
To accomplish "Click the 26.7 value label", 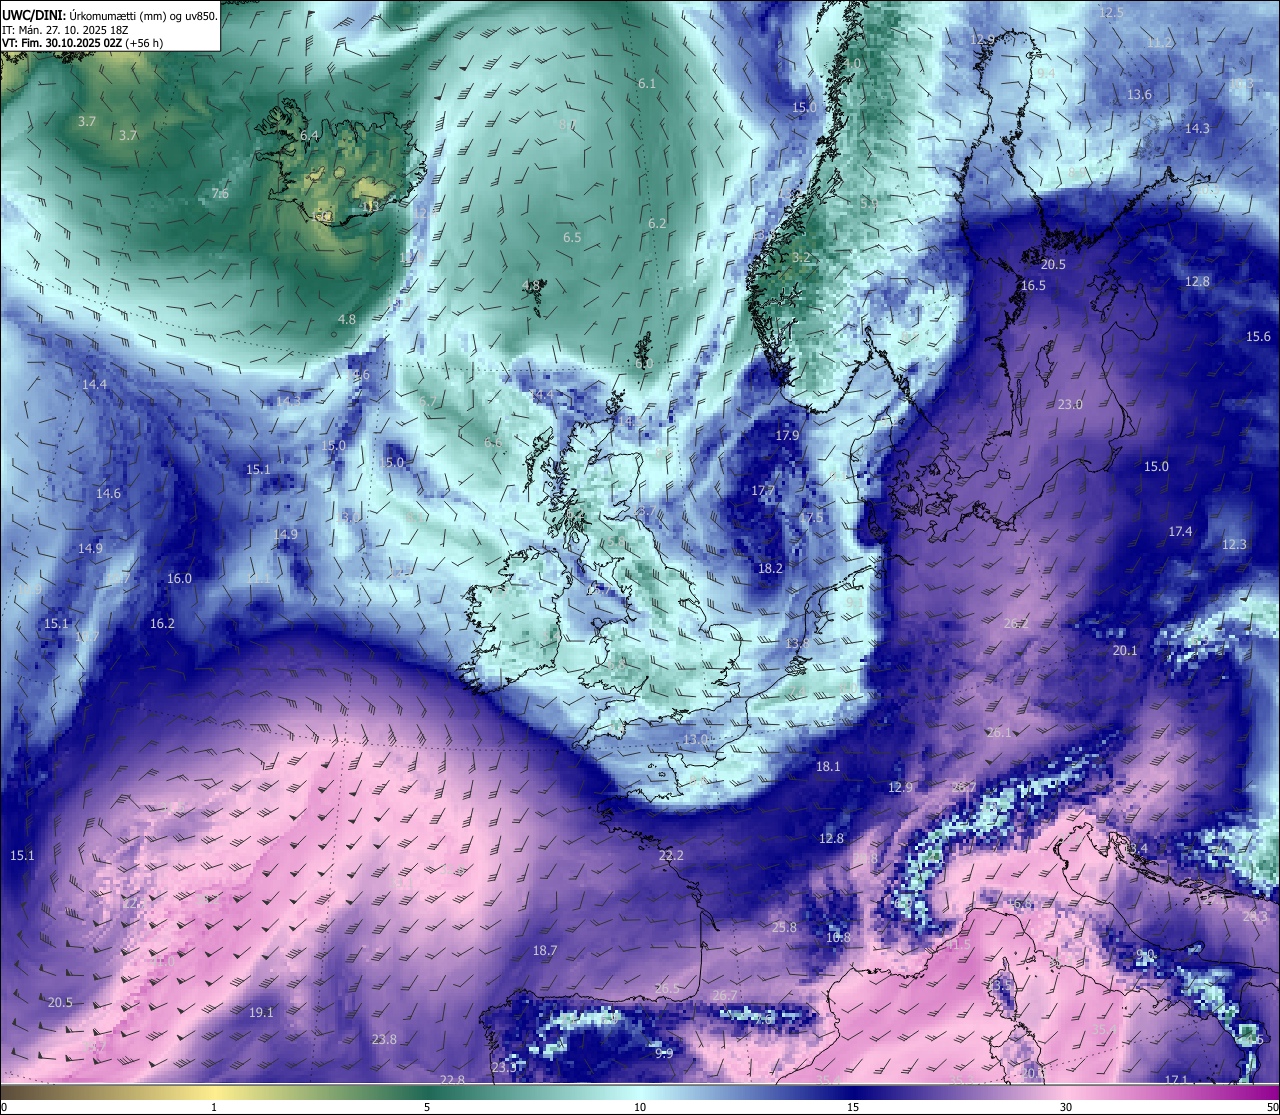I will point(725,996).
